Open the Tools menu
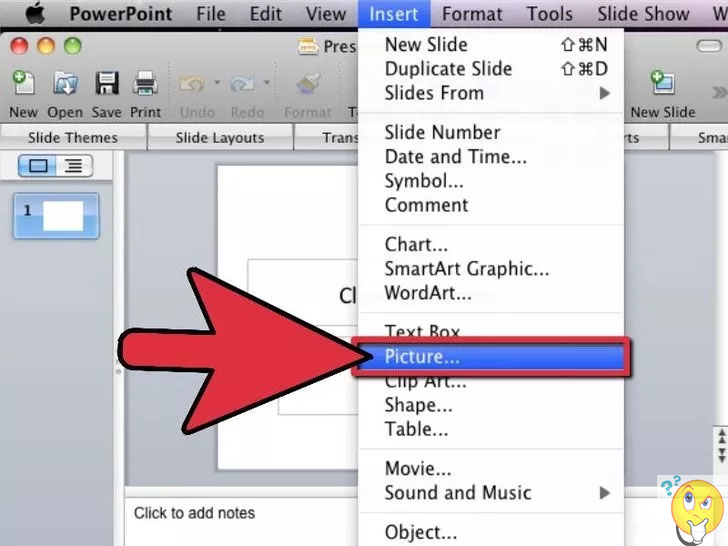The height and width of the screenshot is (546, 728). (x=549, y=13)
